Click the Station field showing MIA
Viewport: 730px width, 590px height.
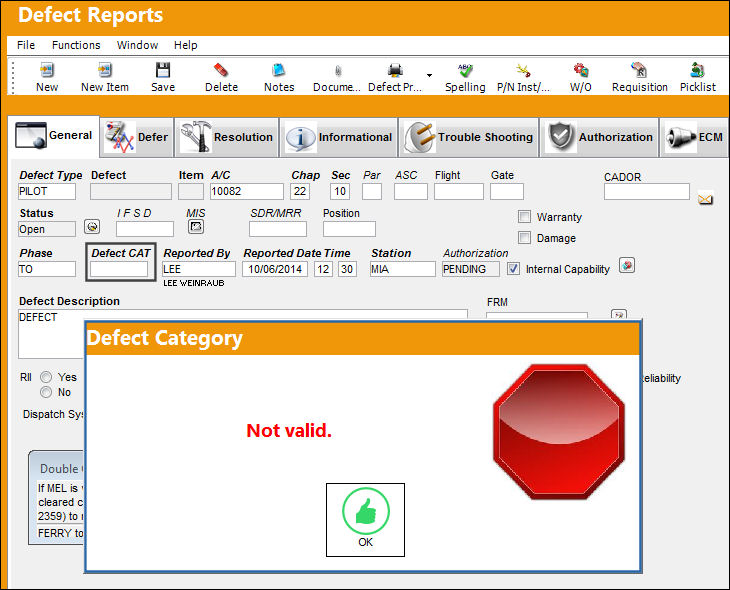[403, 269]
